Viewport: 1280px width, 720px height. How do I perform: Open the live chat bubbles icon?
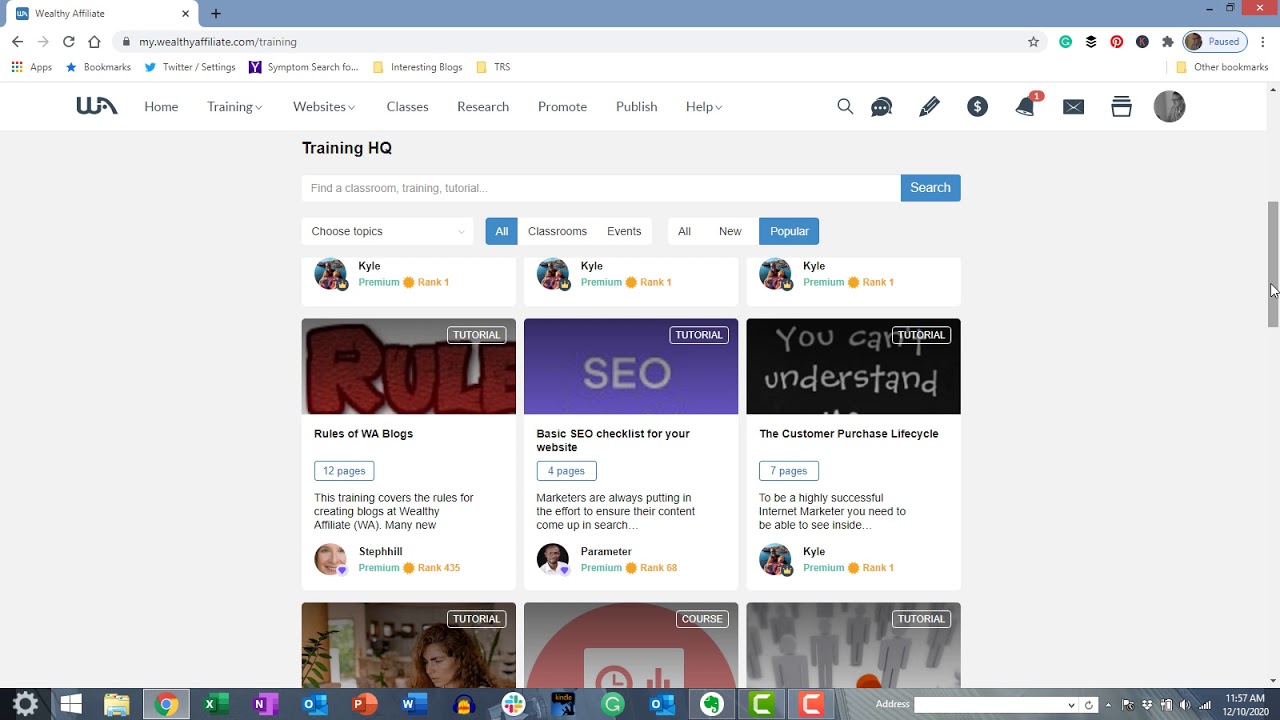(x=881, y=107)
